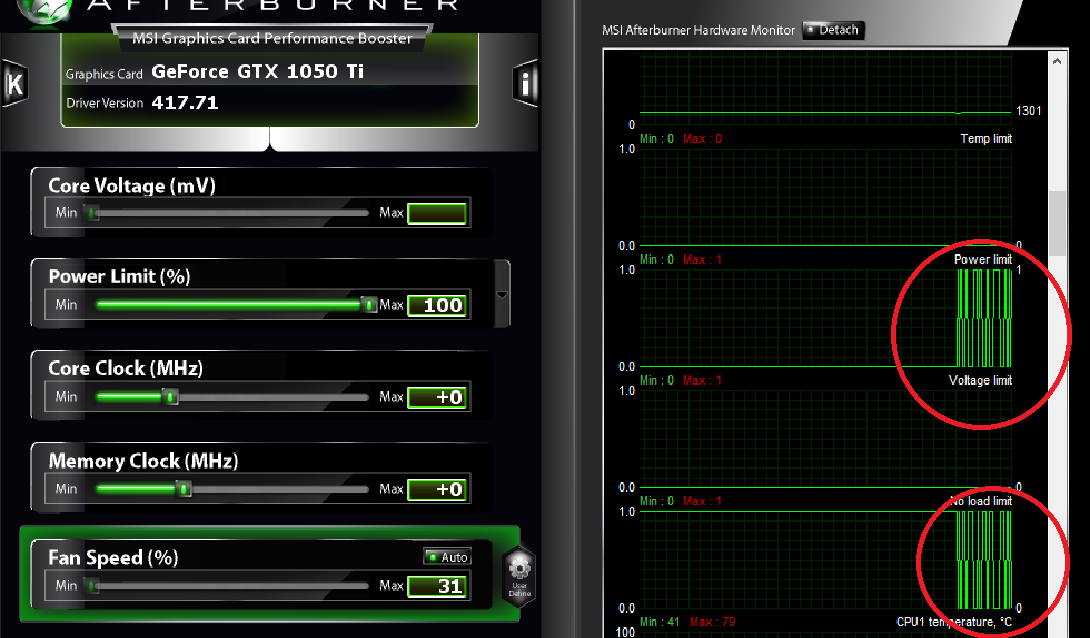1090x638 pixels.
Task: Click the Core Clock (MHz) label
Action: click(x=125, y=368)
